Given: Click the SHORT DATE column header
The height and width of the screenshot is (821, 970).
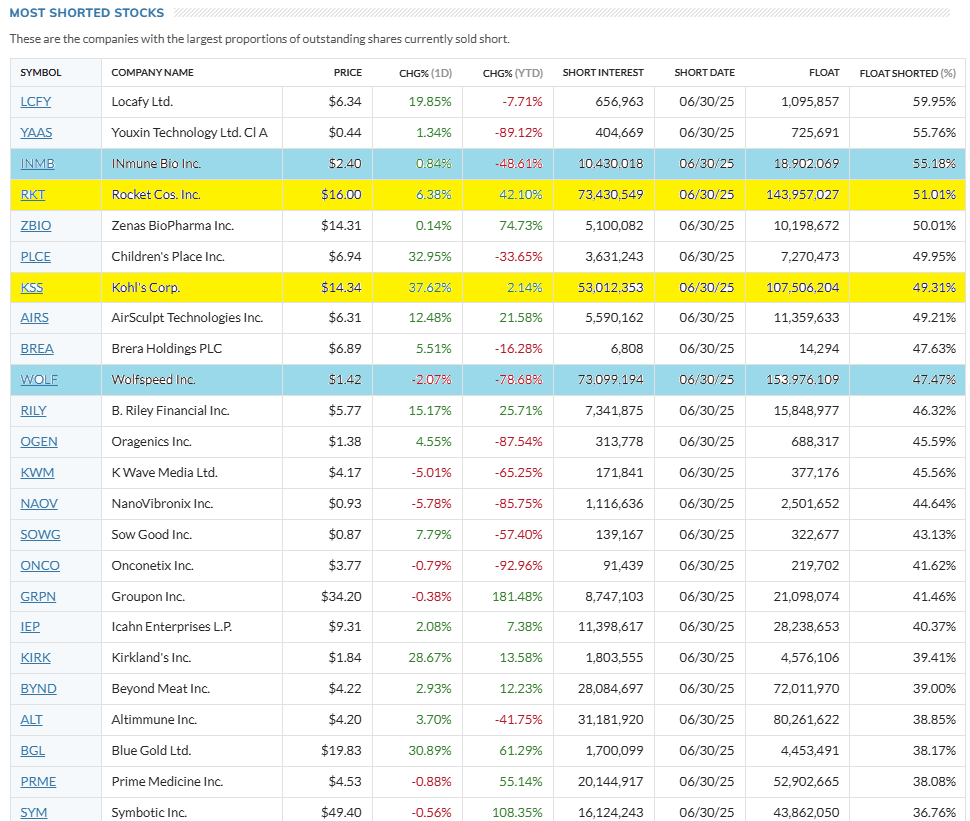Looking at the screenshot, I should [705, 72].
